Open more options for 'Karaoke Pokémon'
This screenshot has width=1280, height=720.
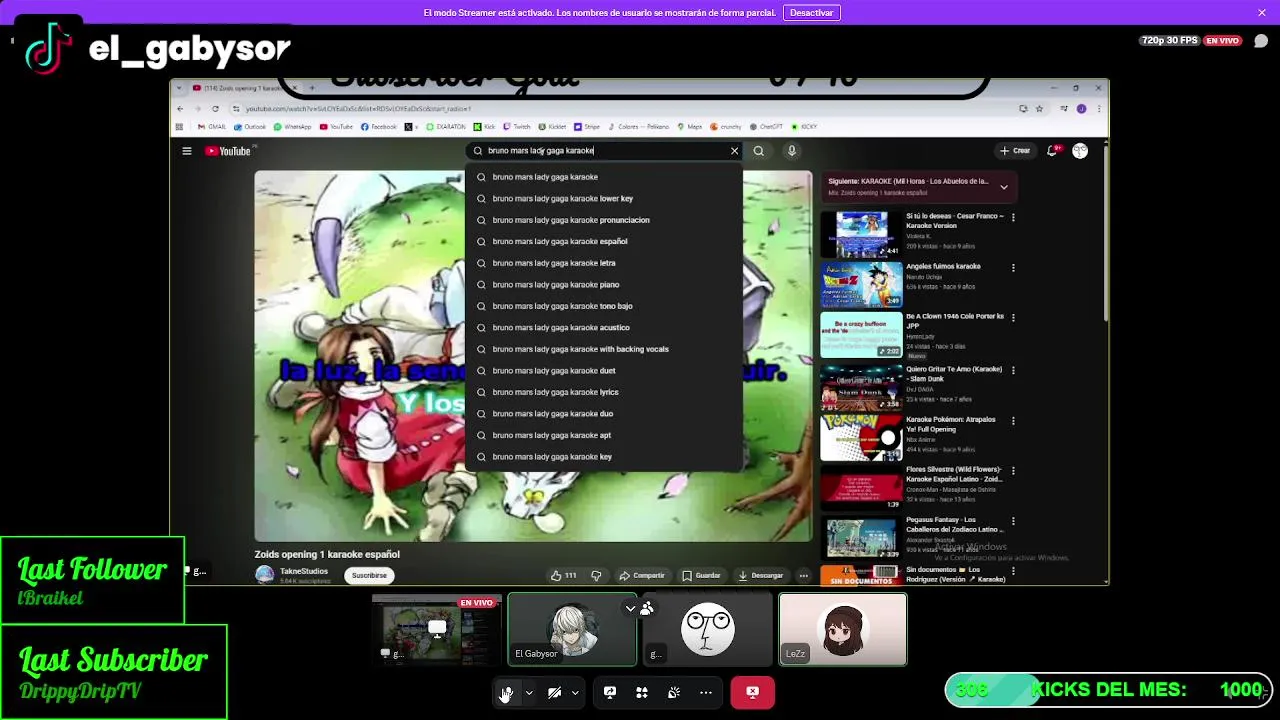tap(1013, 421)
